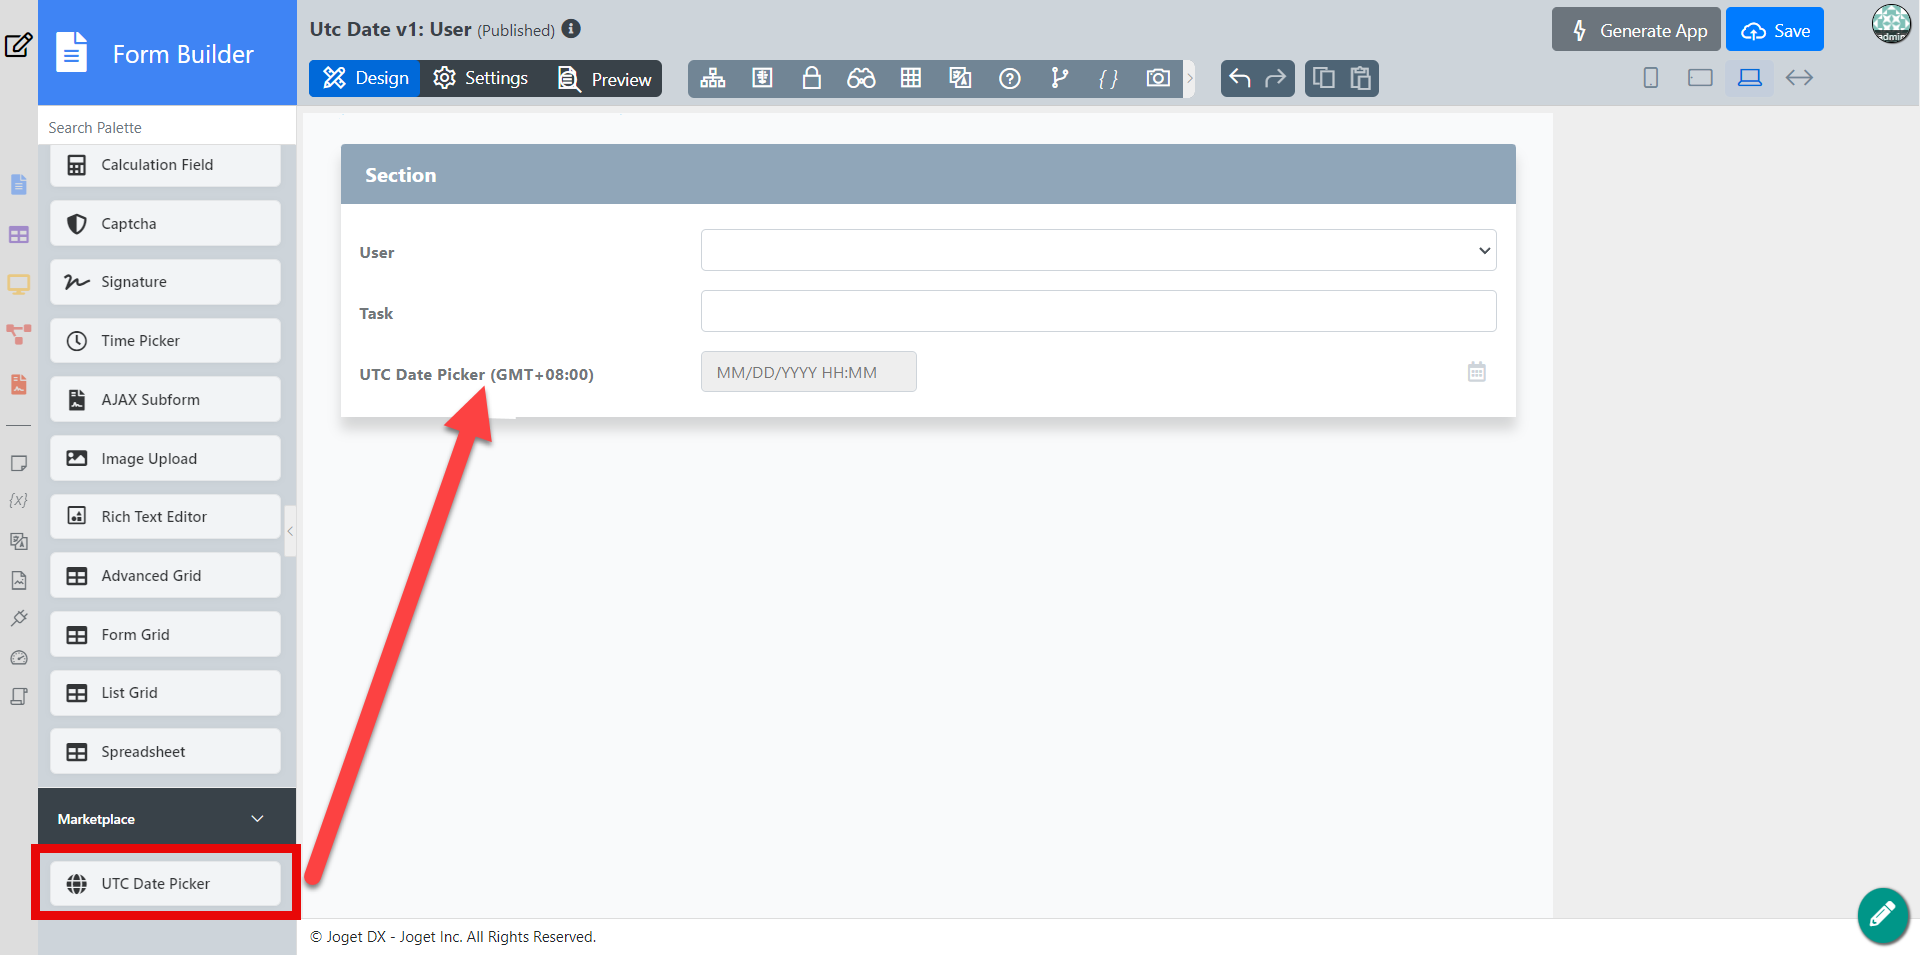Select Form Grid palette item

point(165,634)
